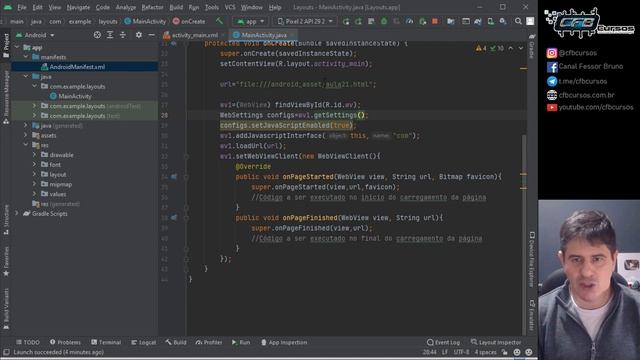Image resolution: width=640 pixels, height=360 pixels.
Task: Click the editor vertical scrollbar
Action: 524,235
